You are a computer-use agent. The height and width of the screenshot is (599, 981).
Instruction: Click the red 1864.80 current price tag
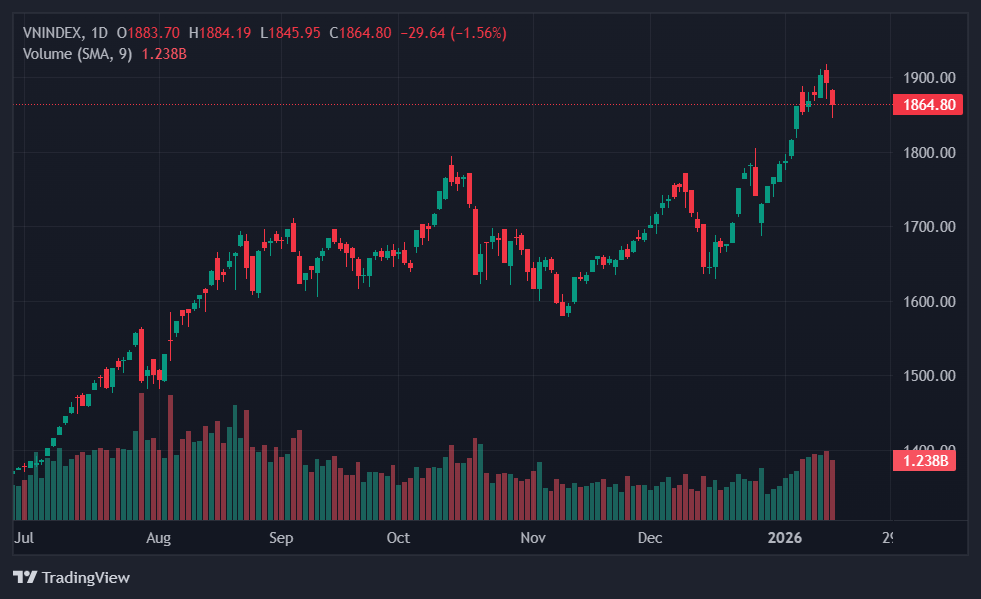pos(926,105)
